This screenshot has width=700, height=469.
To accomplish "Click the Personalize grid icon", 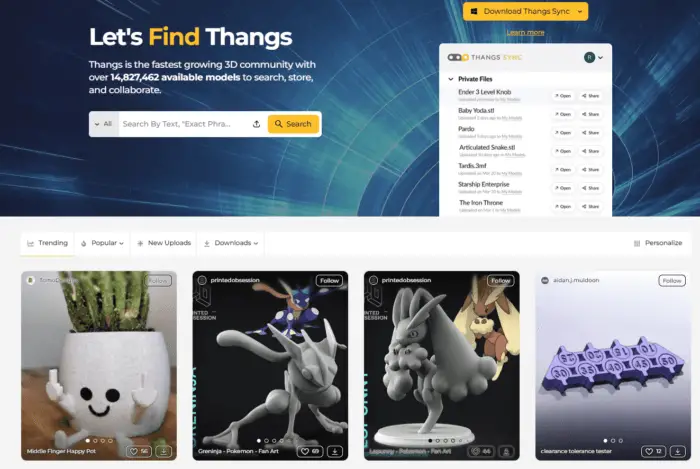I will [637, 243].
